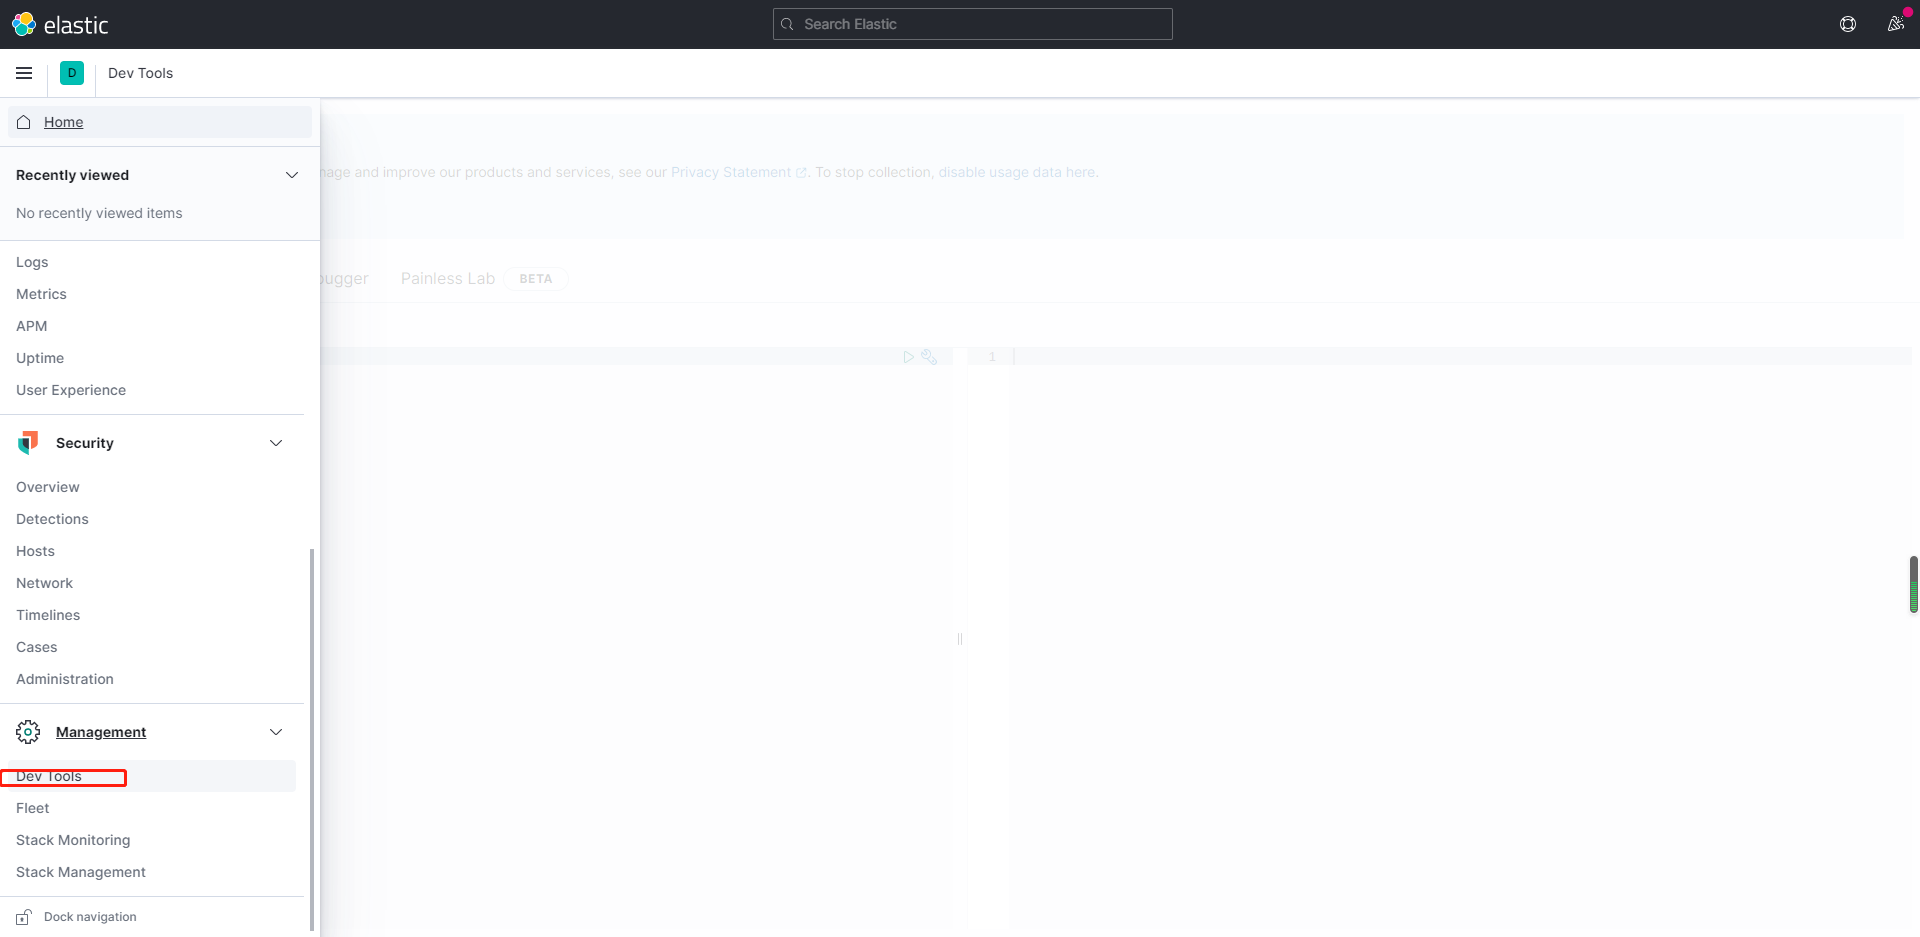
Task: Open Timelines page
Action: point(48,615)
